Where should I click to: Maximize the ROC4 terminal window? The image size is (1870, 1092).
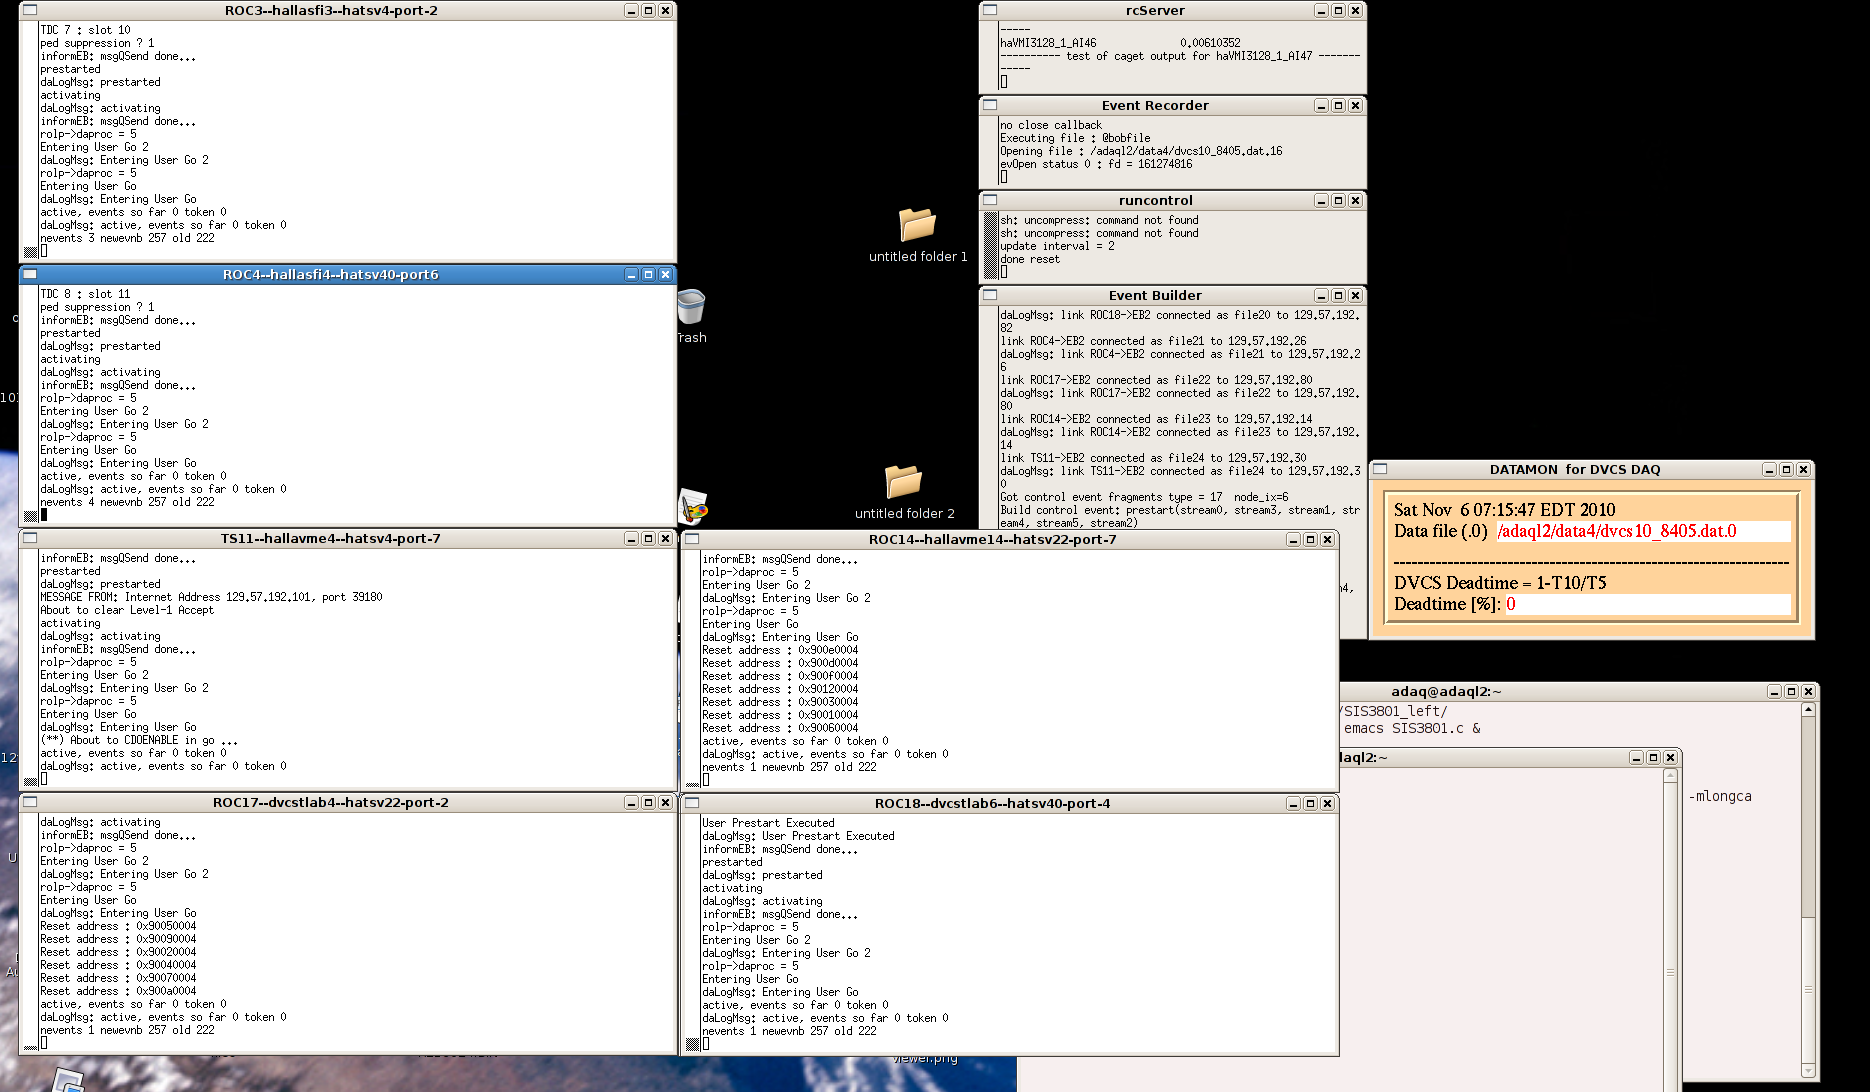click(x=648, y=274)
